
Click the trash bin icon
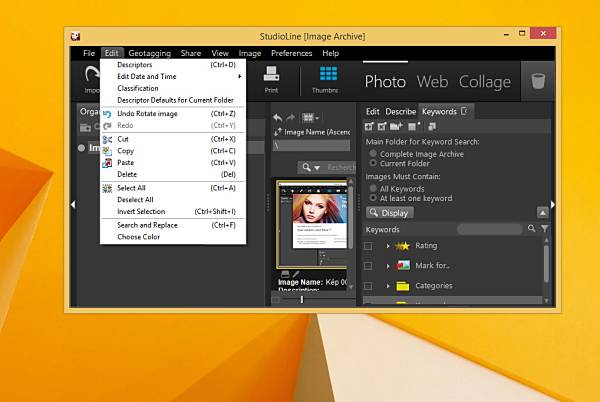coord(538,81)
